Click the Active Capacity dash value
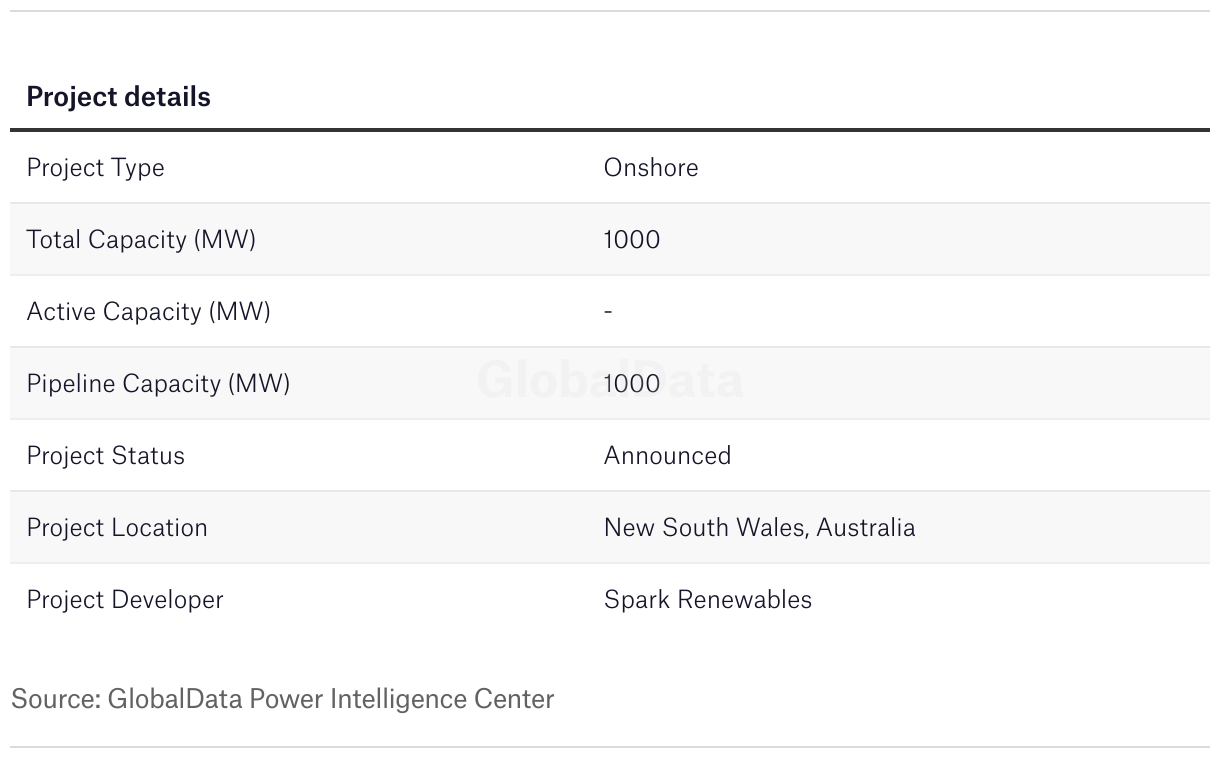 click(x=608, y=311)
